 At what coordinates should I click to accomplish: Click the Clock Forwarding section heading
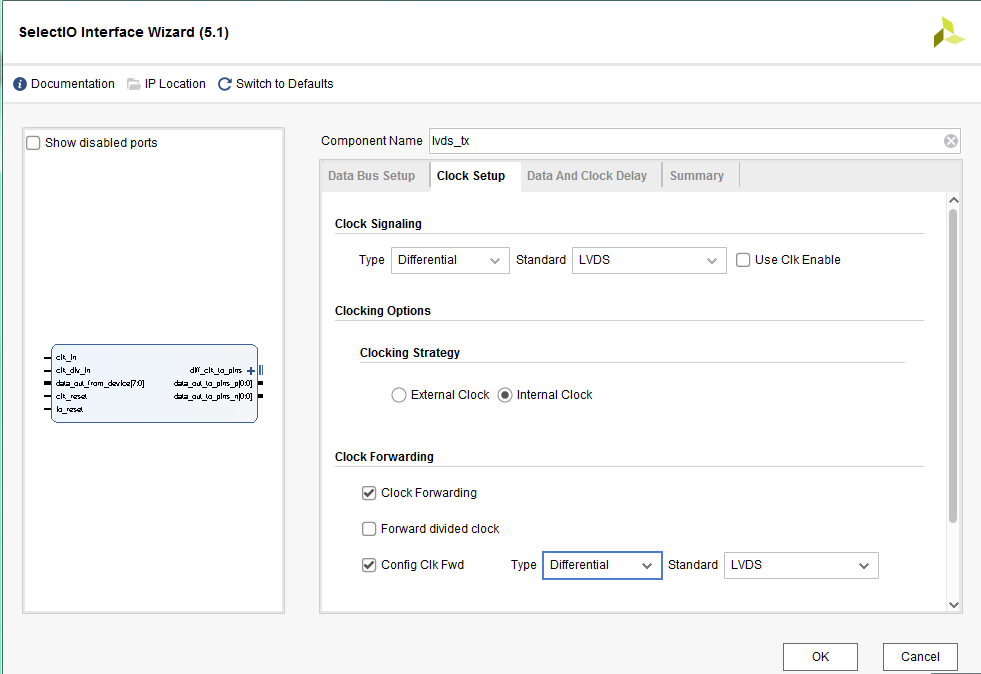tap(384, 457)
